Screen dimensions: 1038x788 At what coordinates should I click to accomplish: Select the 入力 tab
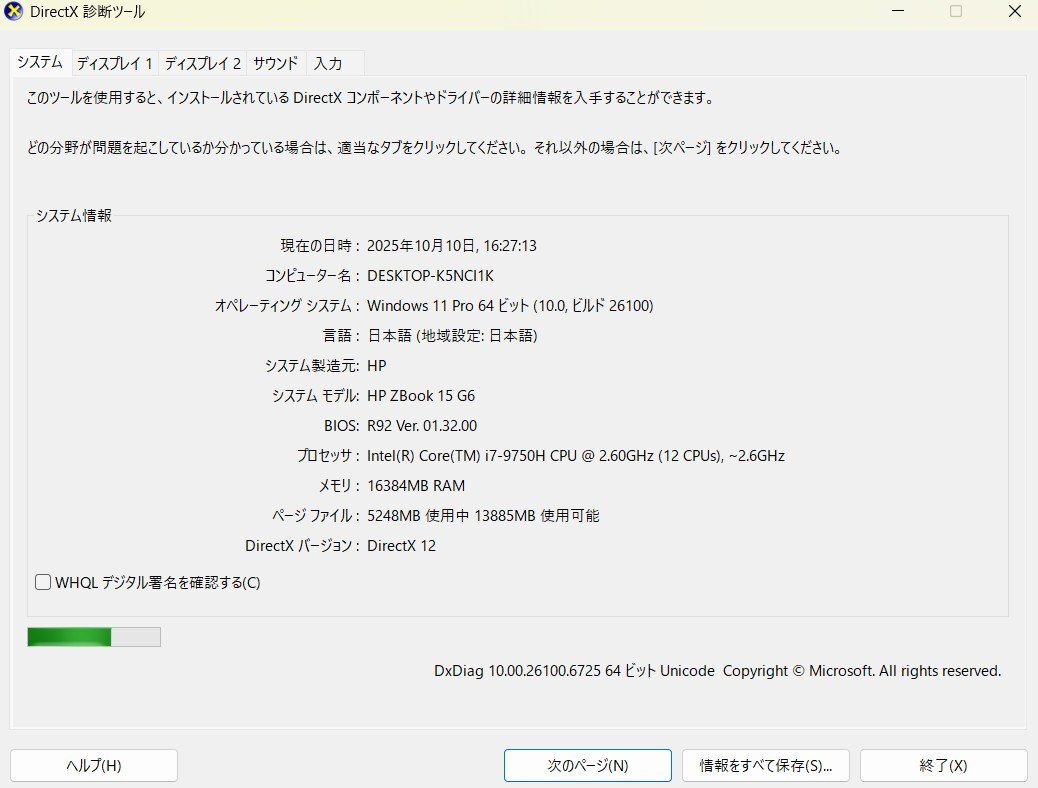pos(330,63)
